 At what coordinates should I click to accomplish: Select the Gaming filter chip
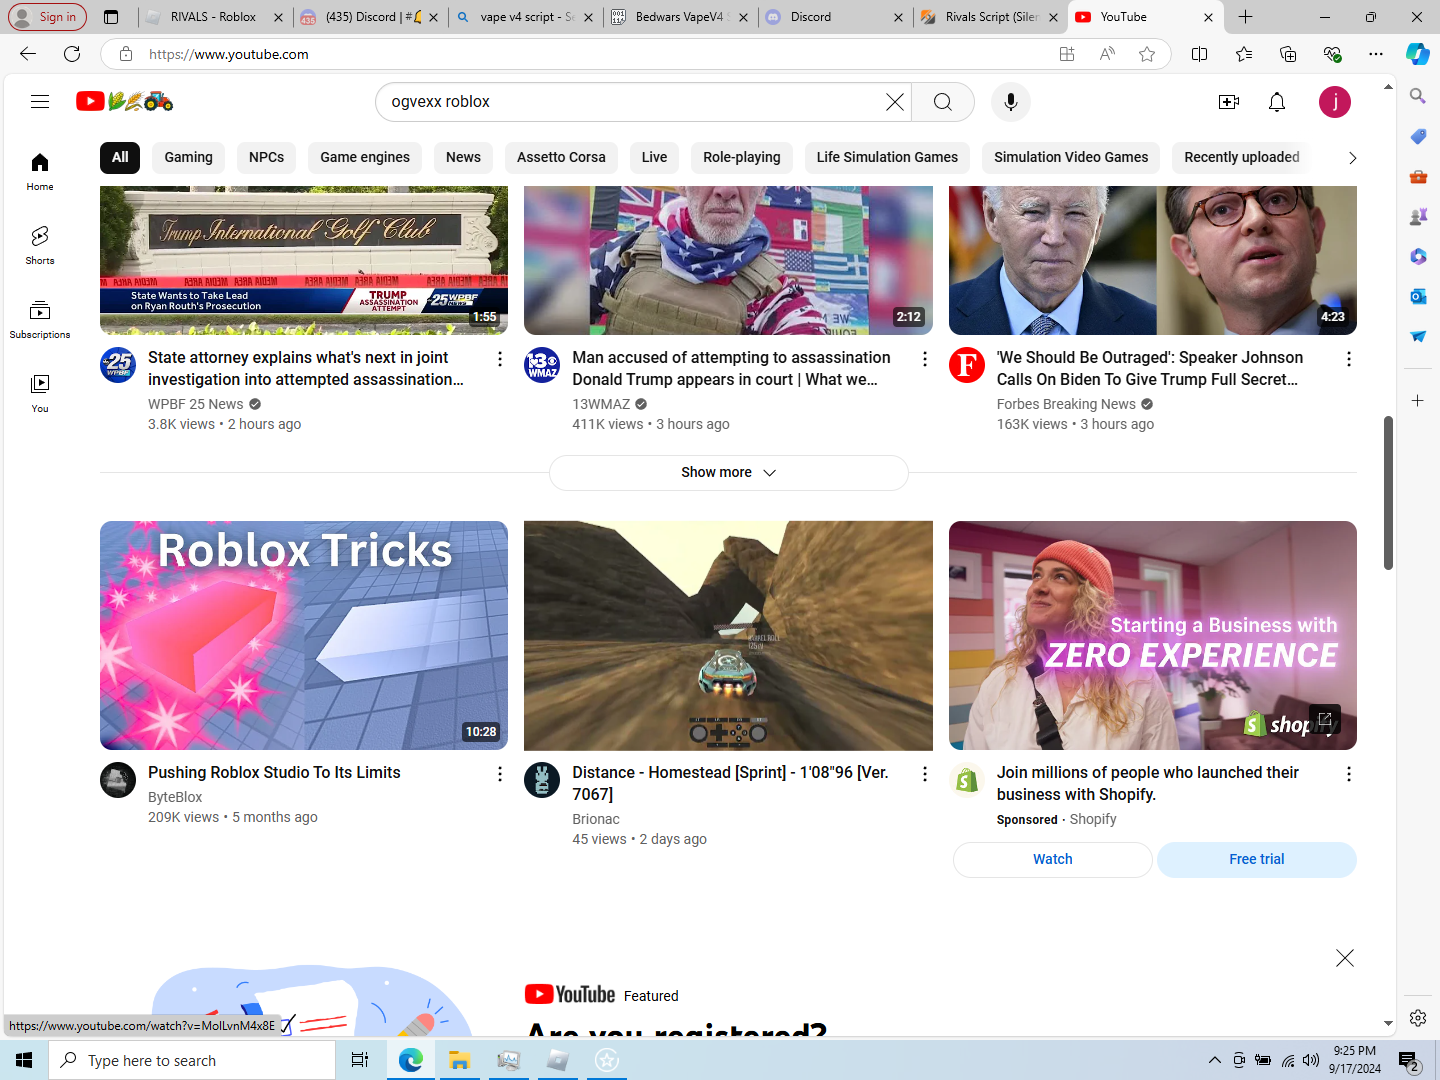pos(188,157)
